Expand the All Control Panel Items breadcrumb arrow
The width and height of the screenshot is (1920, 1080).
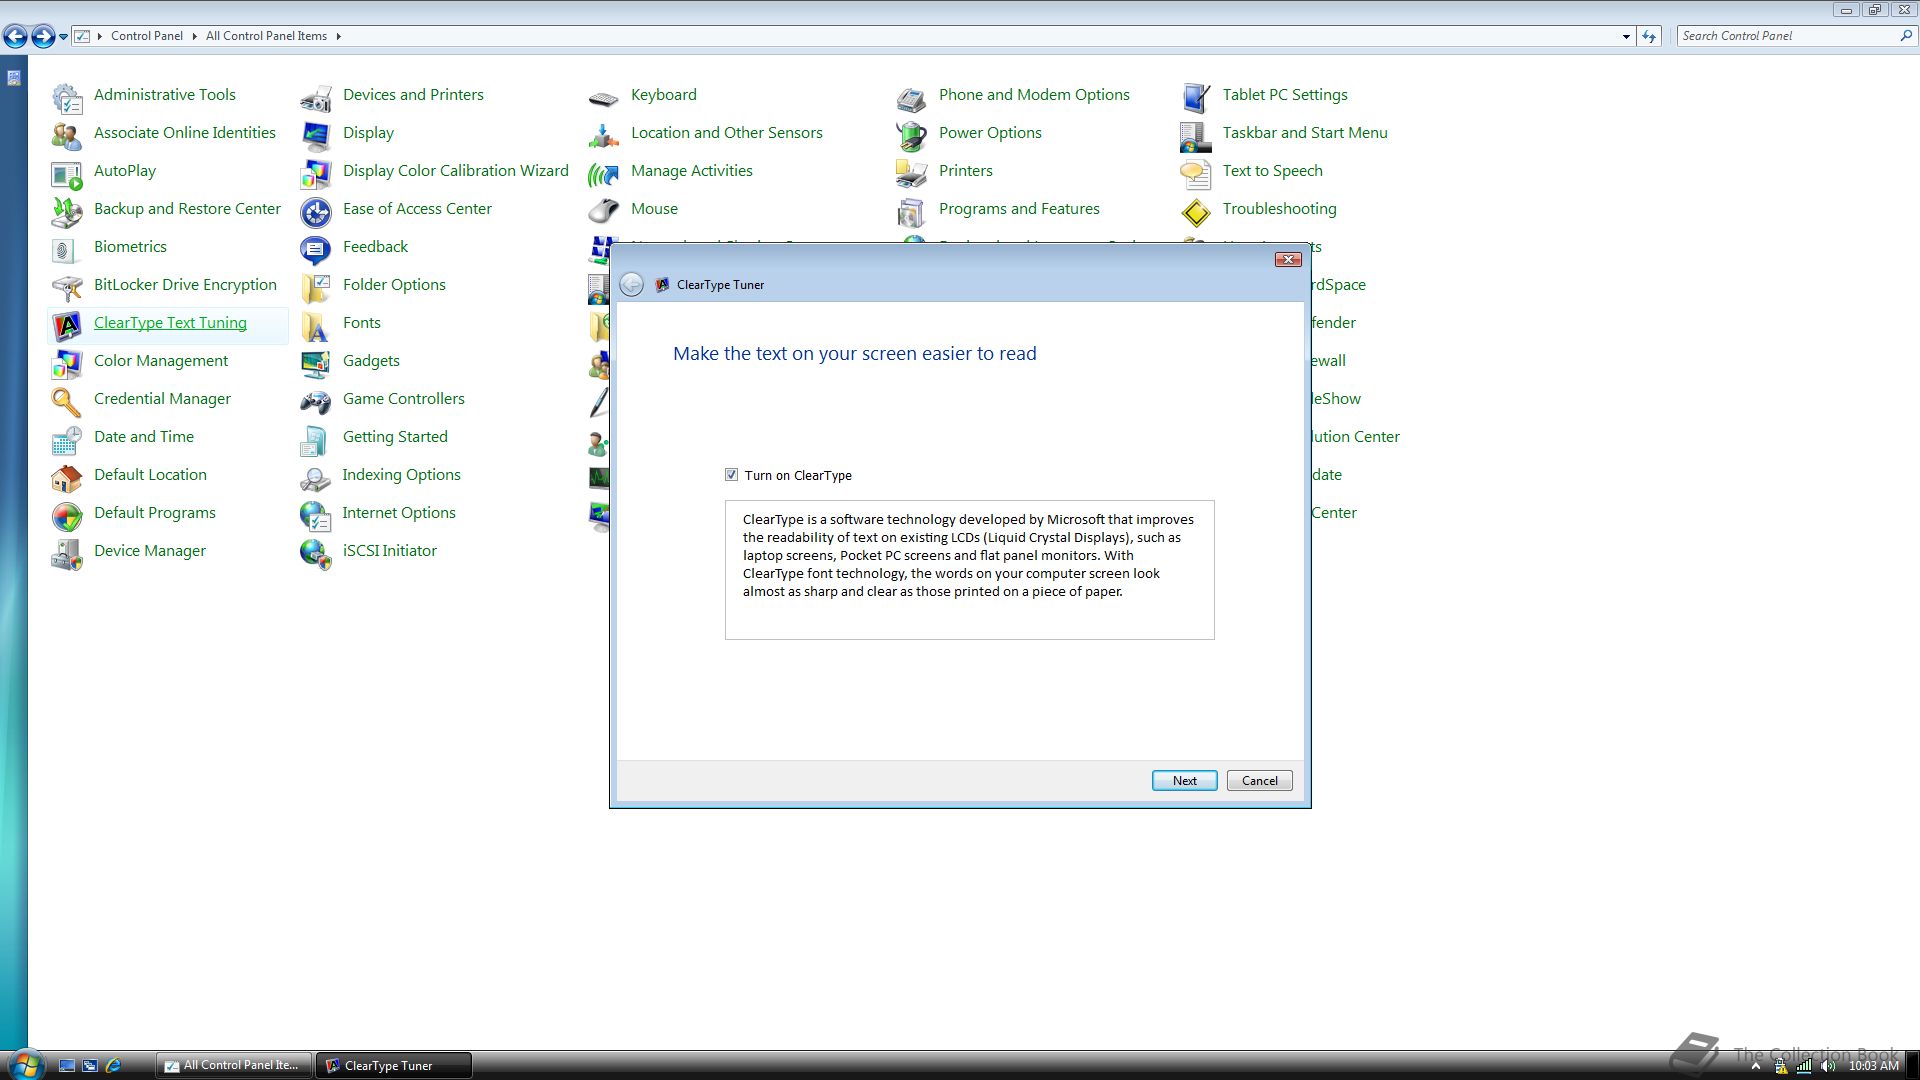pyautogui.click(x=339, y=36)
